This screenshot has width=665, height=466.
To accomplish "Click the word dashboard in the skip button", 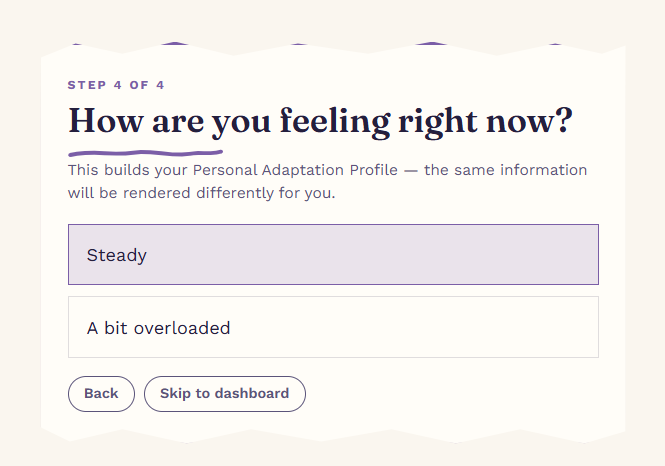I will coord(251,393).
